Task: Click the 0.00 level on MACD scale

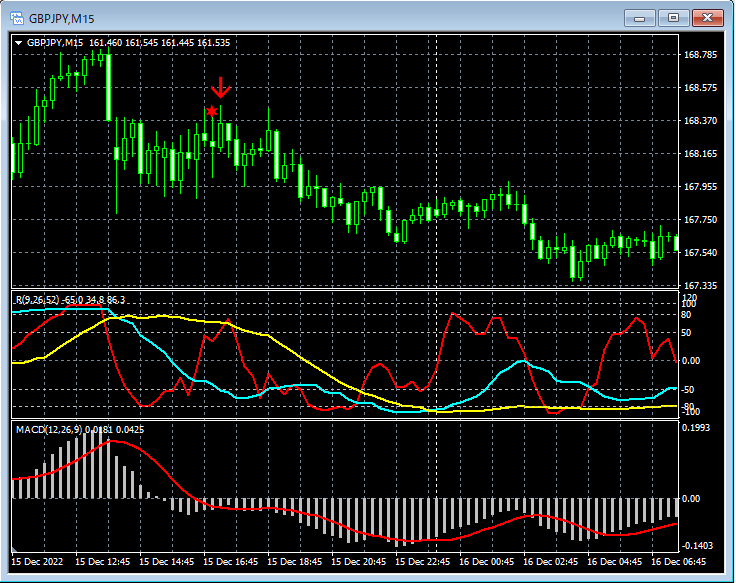Action: [x=693, y=497]
